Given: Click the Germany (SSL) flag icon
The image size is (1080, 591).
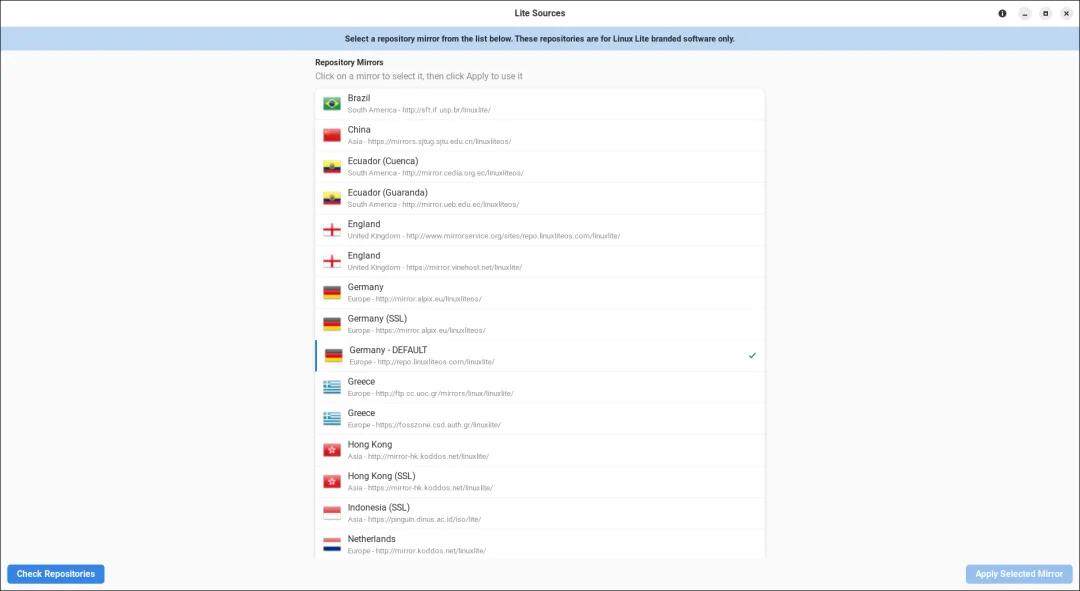Looking at the screenshot, I should pyautogui.click(x=332, y=324).
